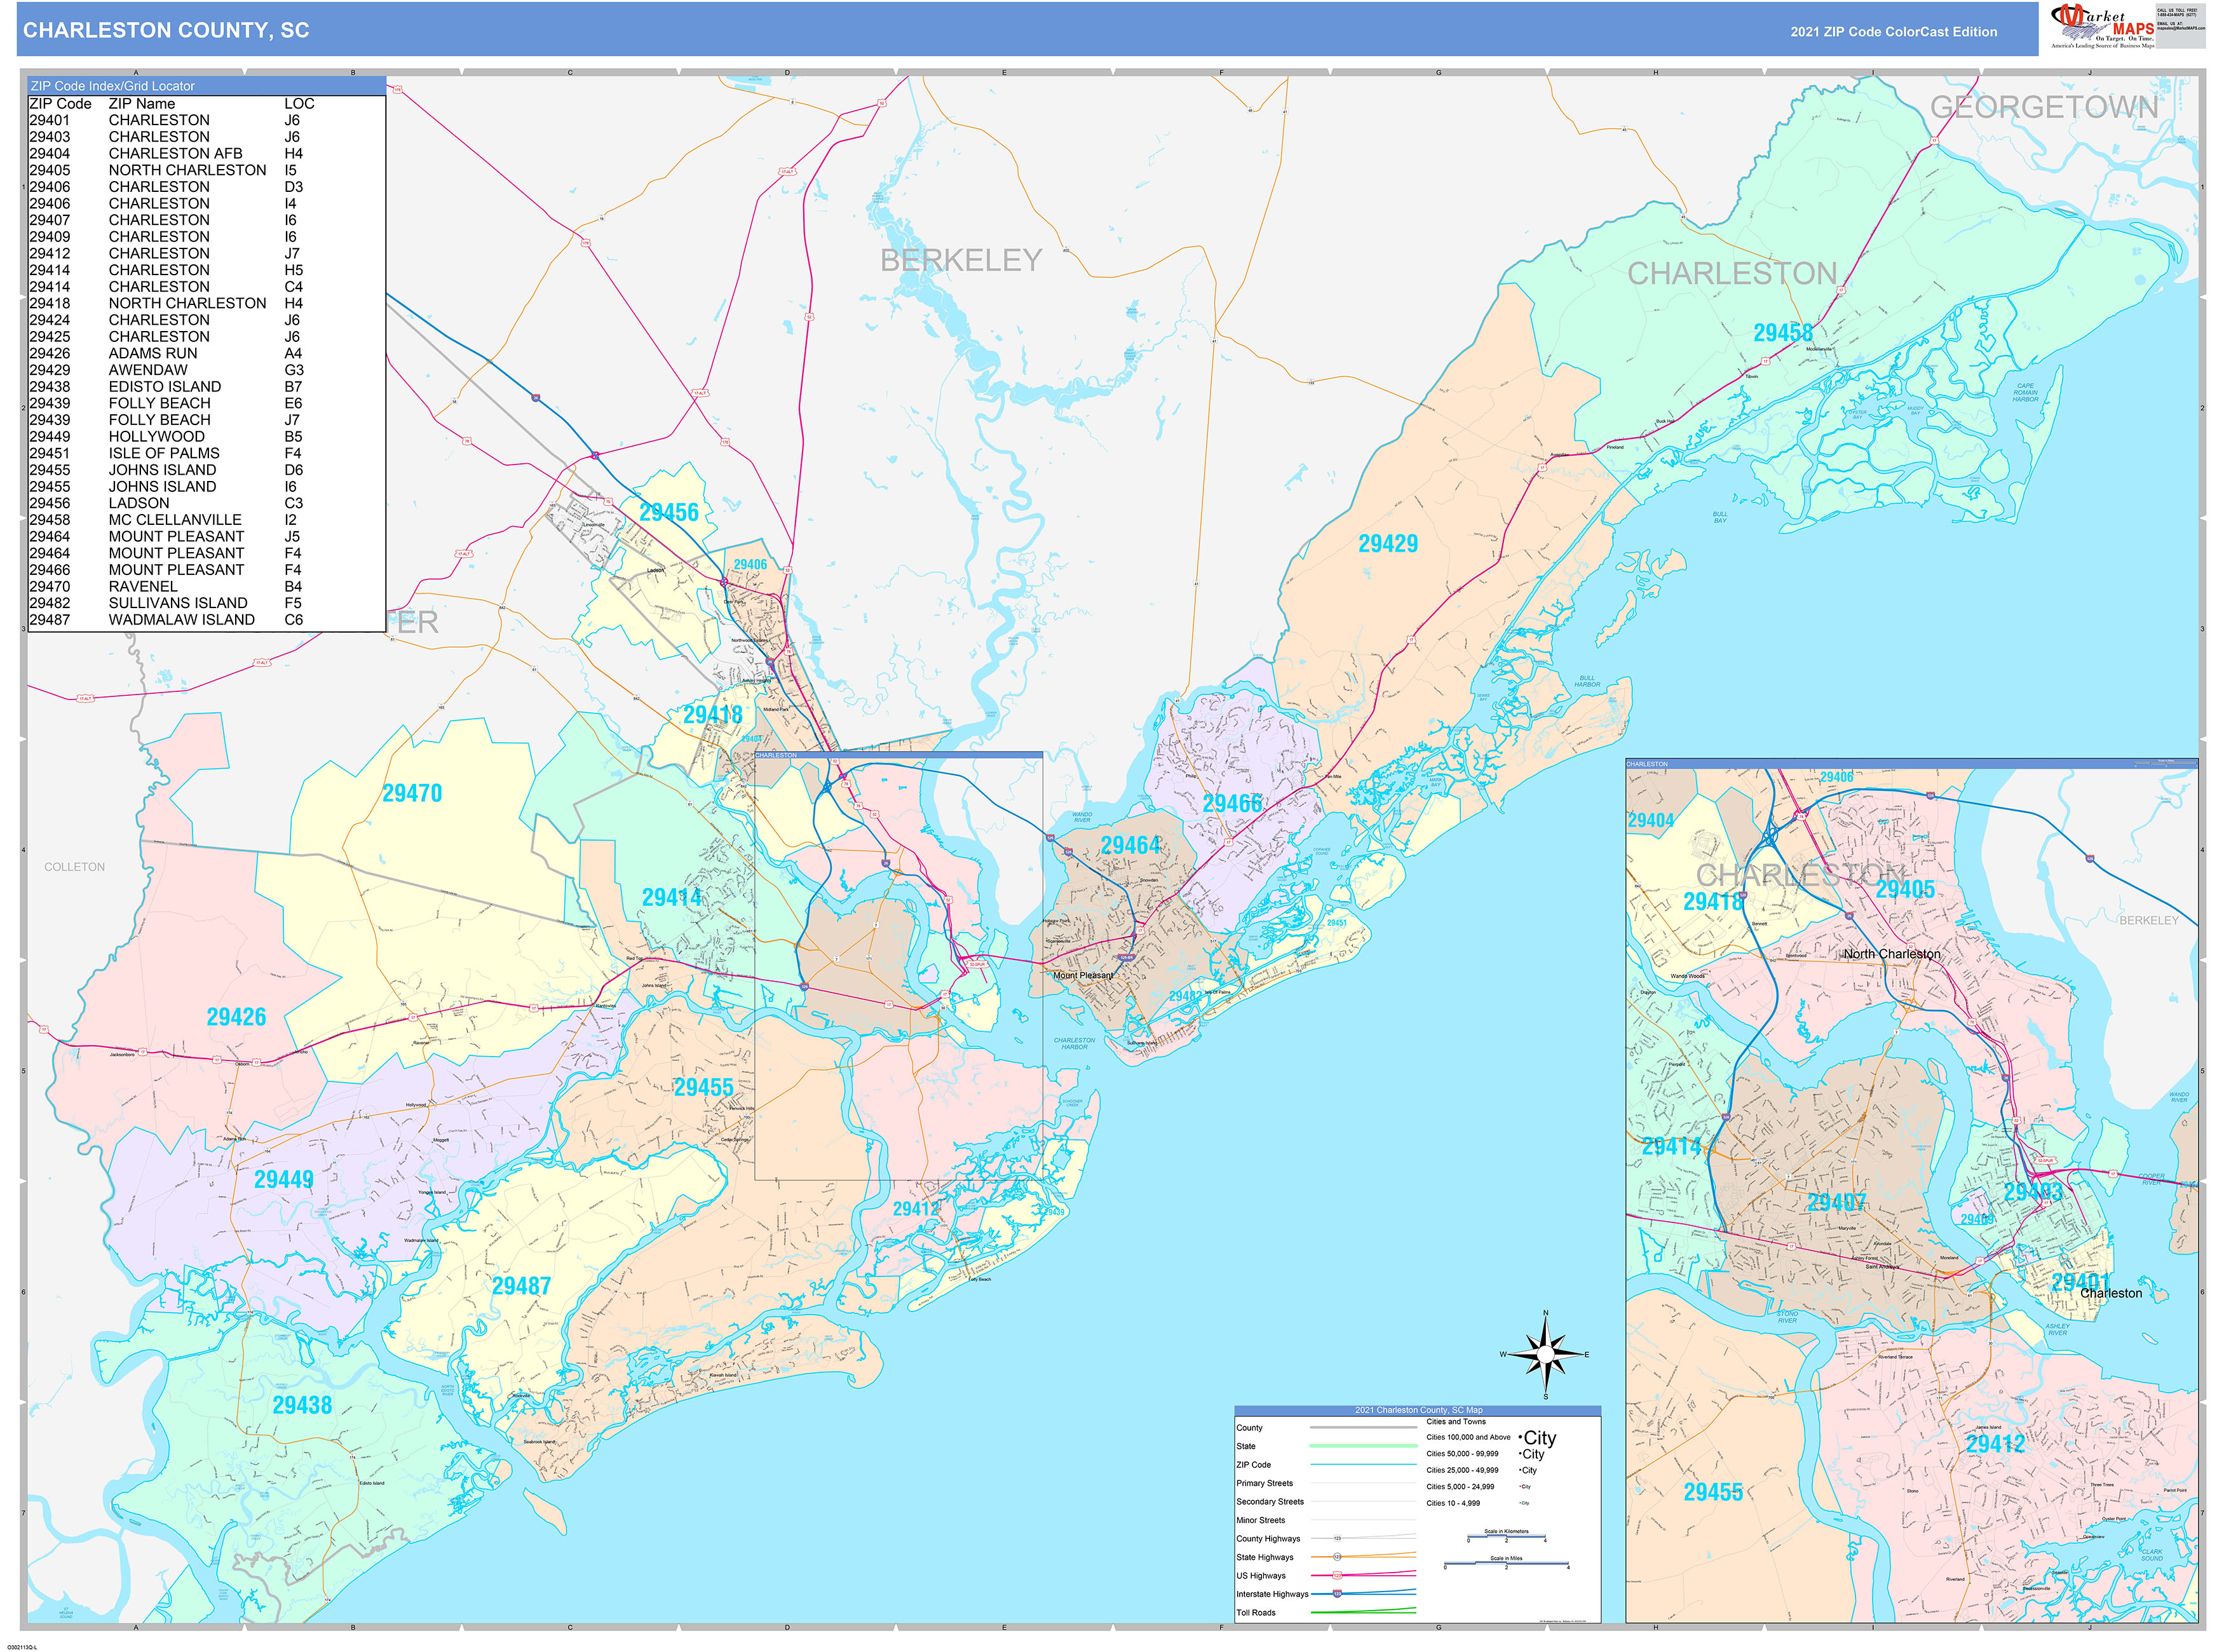Select index row "29449 HOLLYWOOD"
This screenshot has width=2217, height=1652.
tap(166, 436)
